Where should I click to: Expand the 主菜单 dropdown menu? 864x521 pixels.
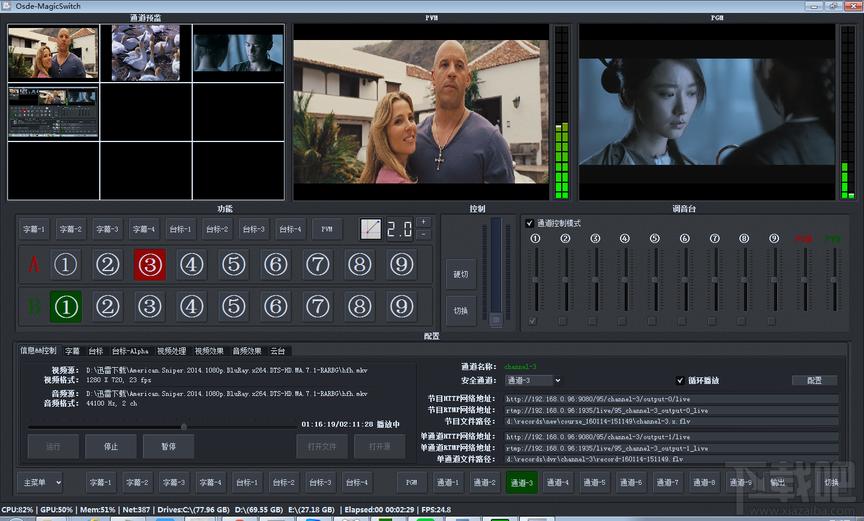click(40, 482)
